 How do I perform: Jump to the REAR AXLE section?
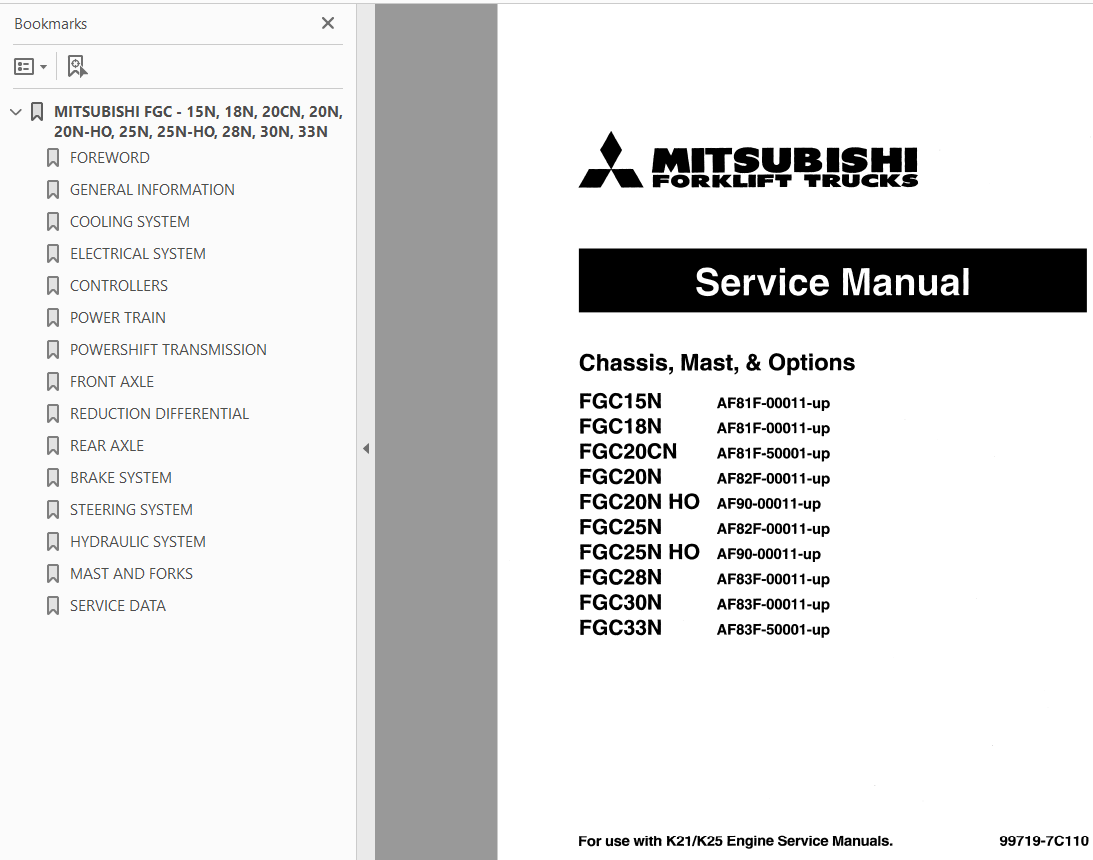point(107,446)
